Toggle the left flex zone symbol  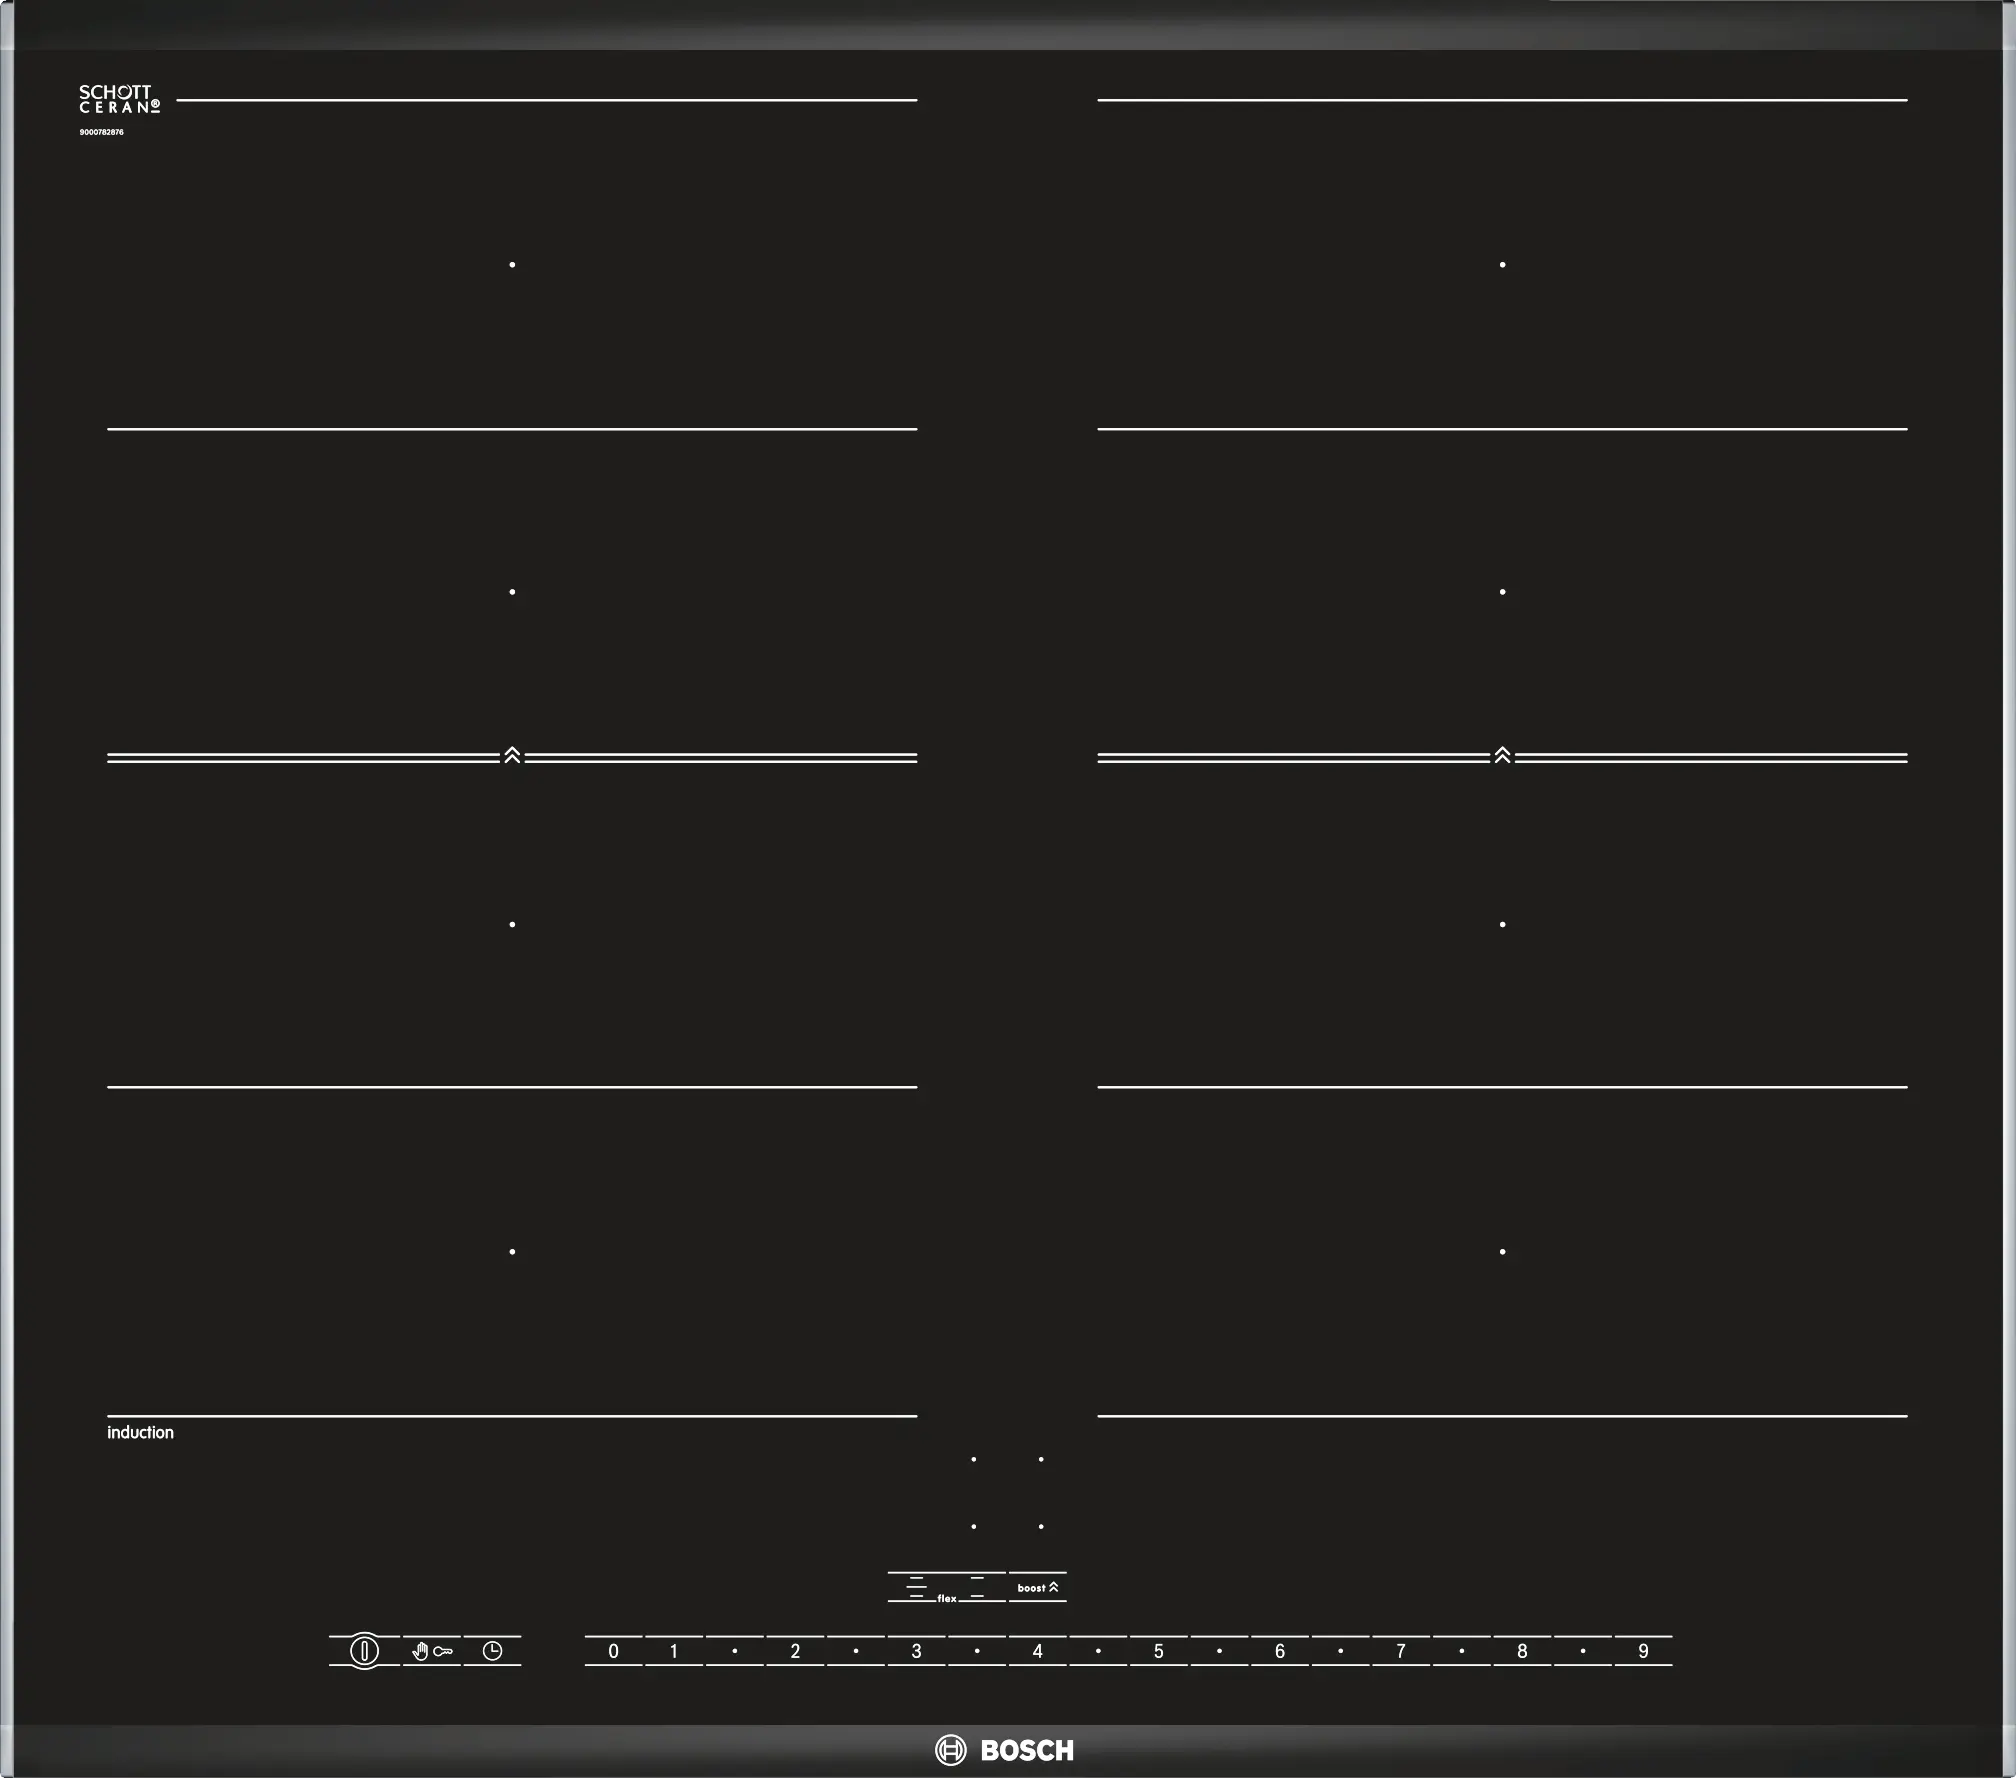point(916,1587)
